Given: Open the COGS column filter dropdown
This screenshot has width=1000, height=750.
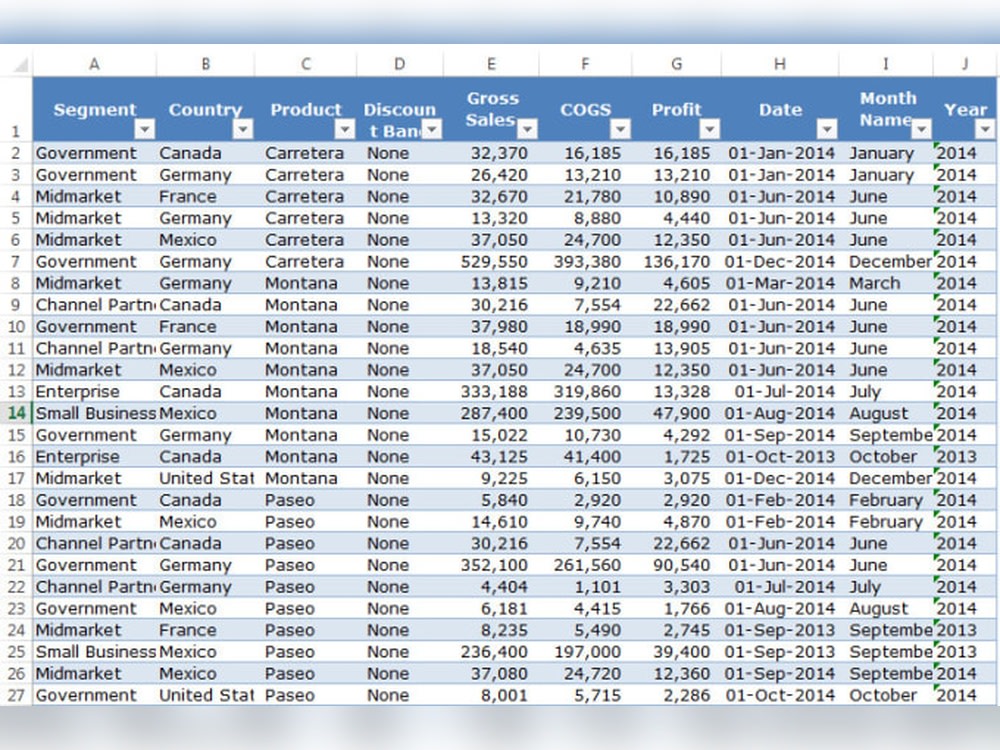Looking at the screenshot, I should click(x=620, y=129).
